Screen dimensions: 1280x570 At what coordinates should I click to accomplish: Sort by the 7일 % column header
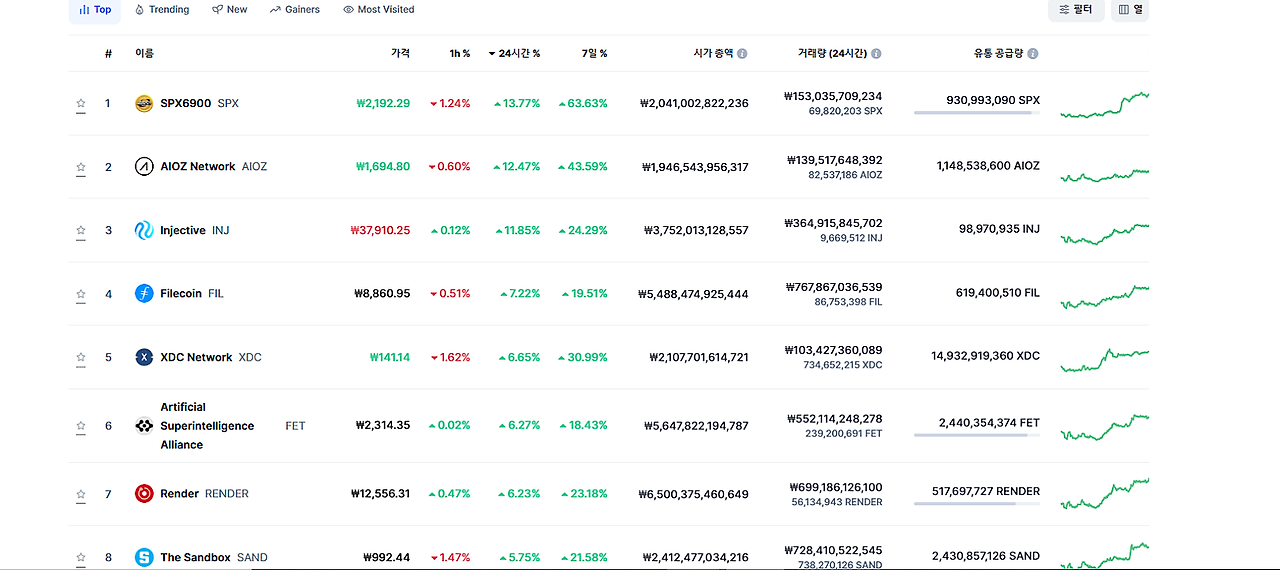coord(594,54)
